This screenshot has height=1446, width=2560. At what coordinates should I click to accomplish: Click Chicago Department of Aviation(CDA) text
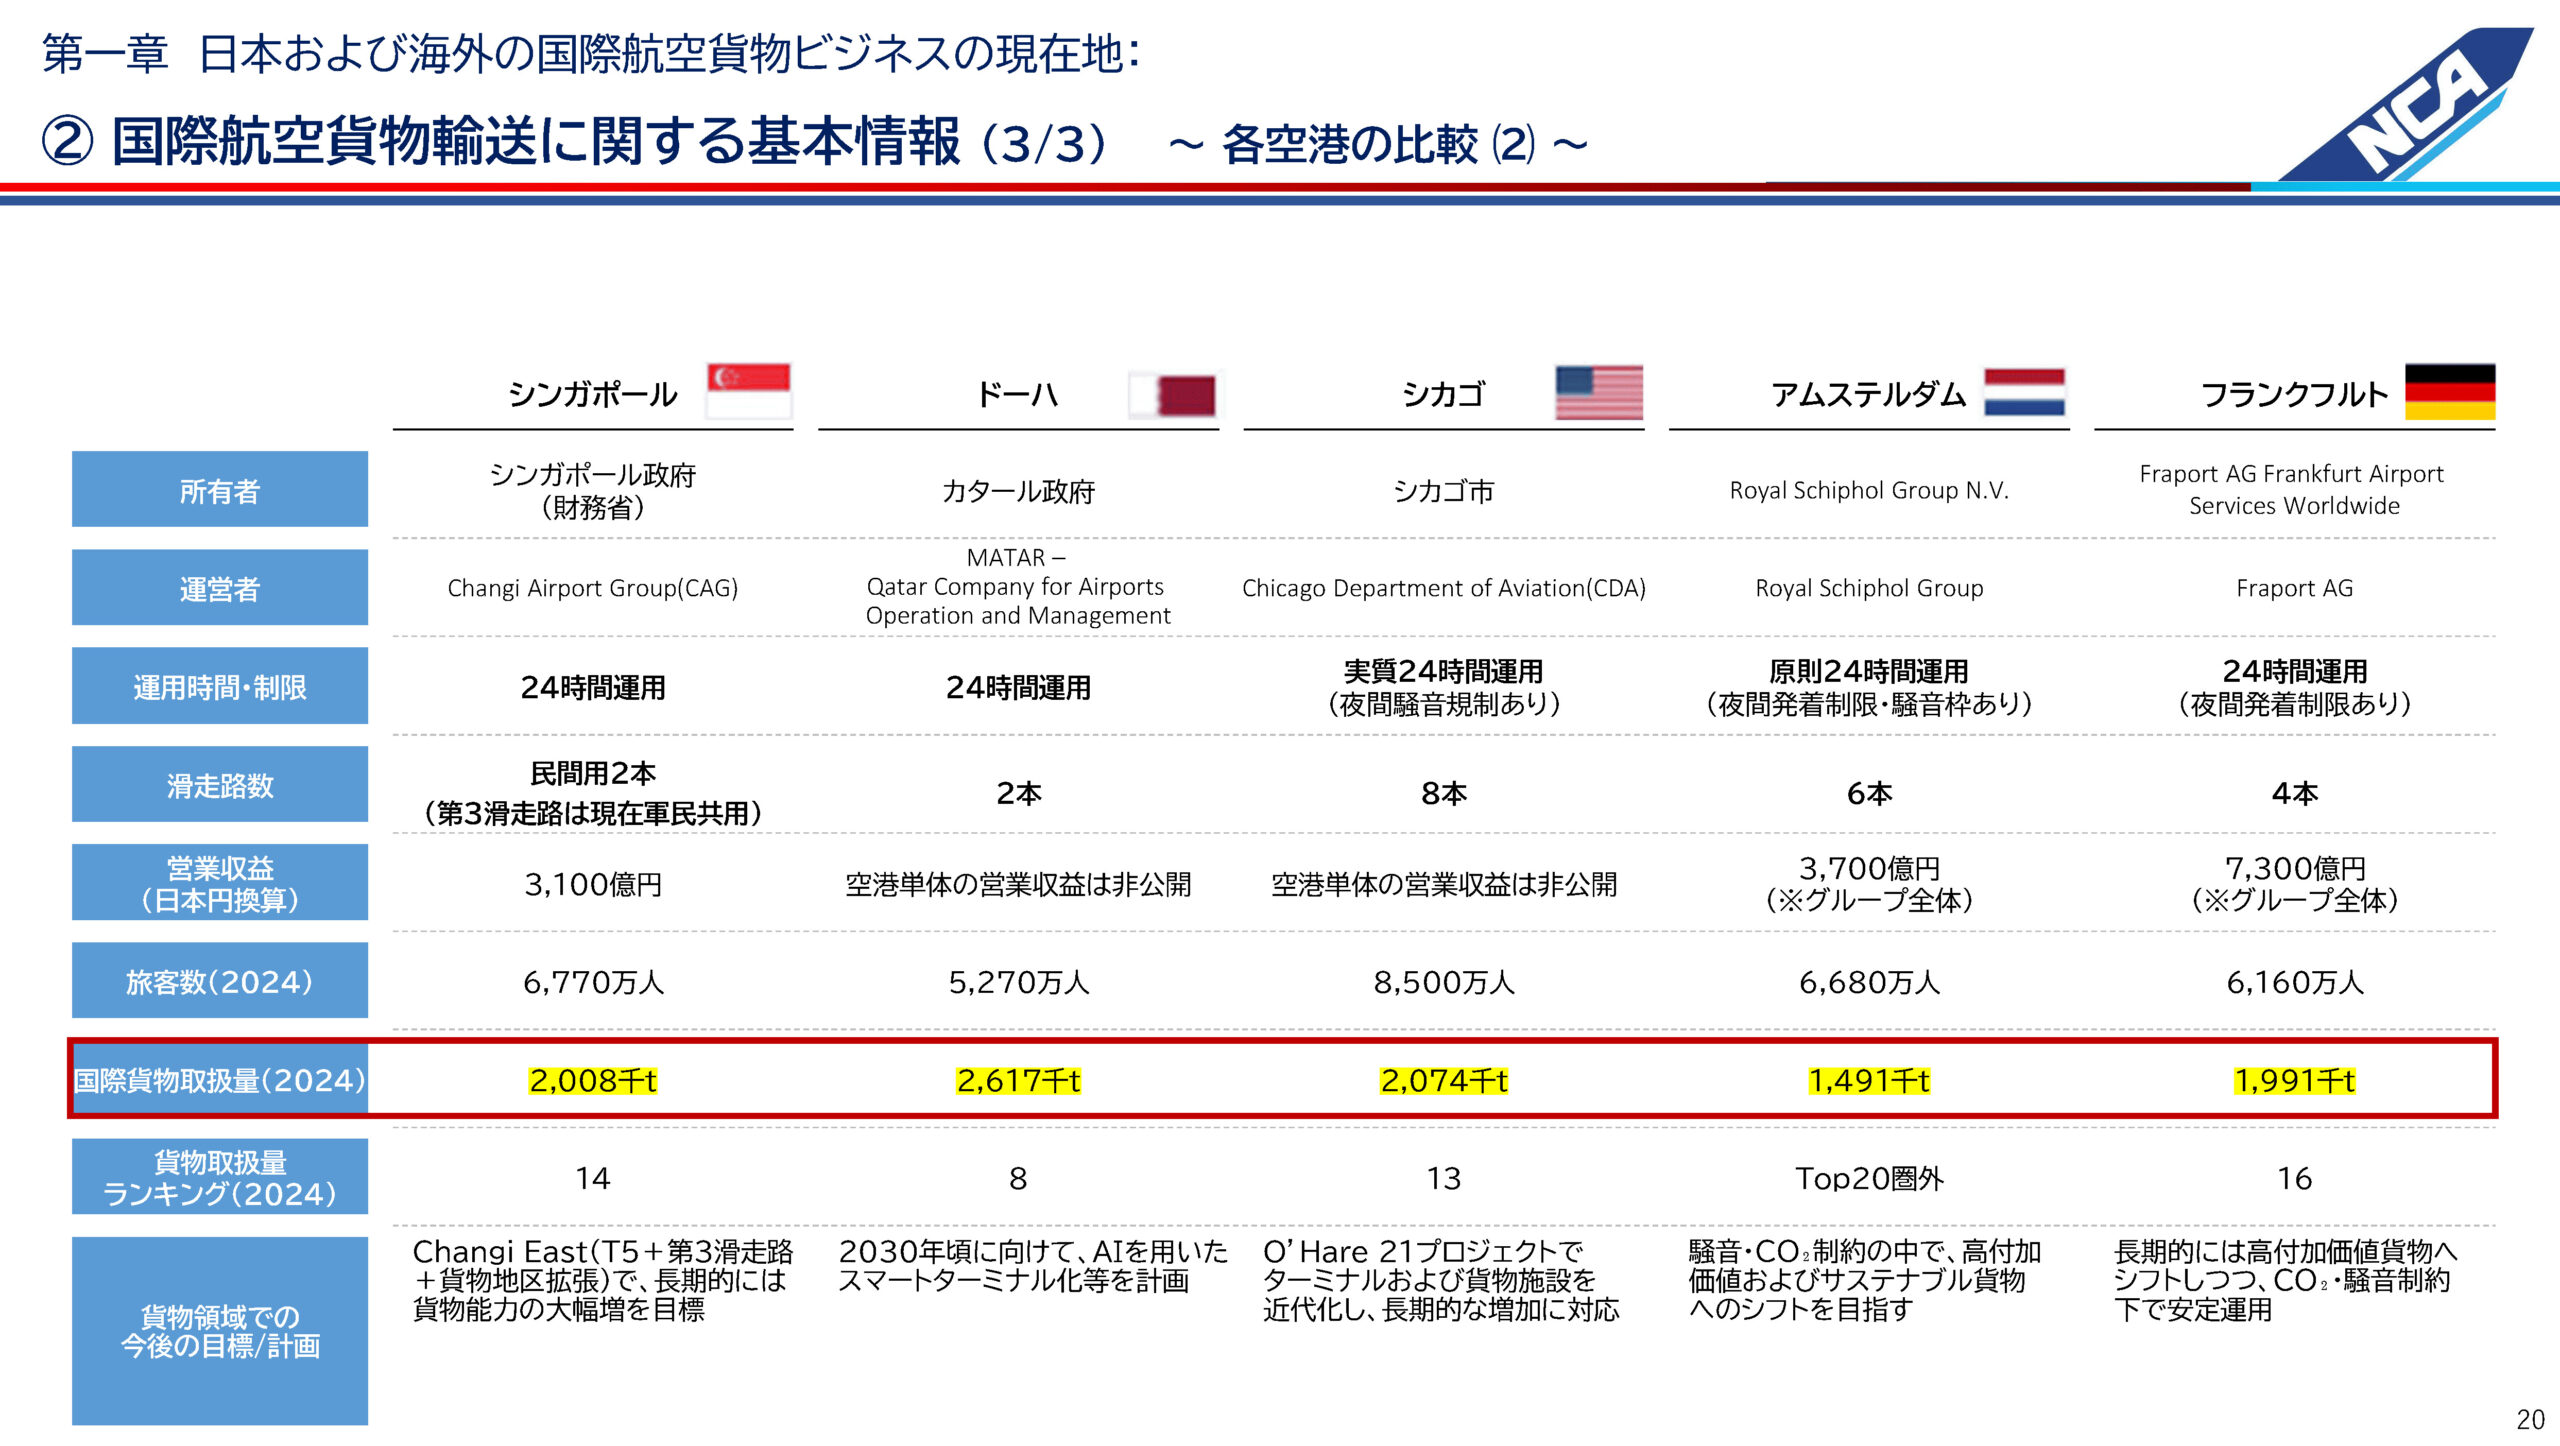pyautogui.click(x=1443, y=588)
